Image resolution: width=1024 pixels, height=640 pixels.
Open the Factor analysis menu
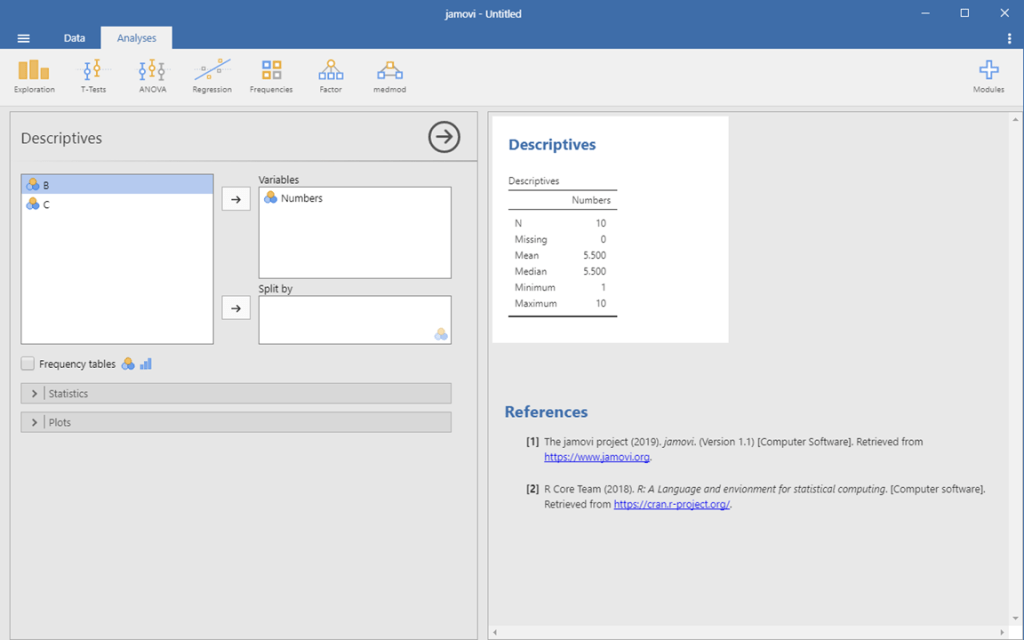(330, 75)
